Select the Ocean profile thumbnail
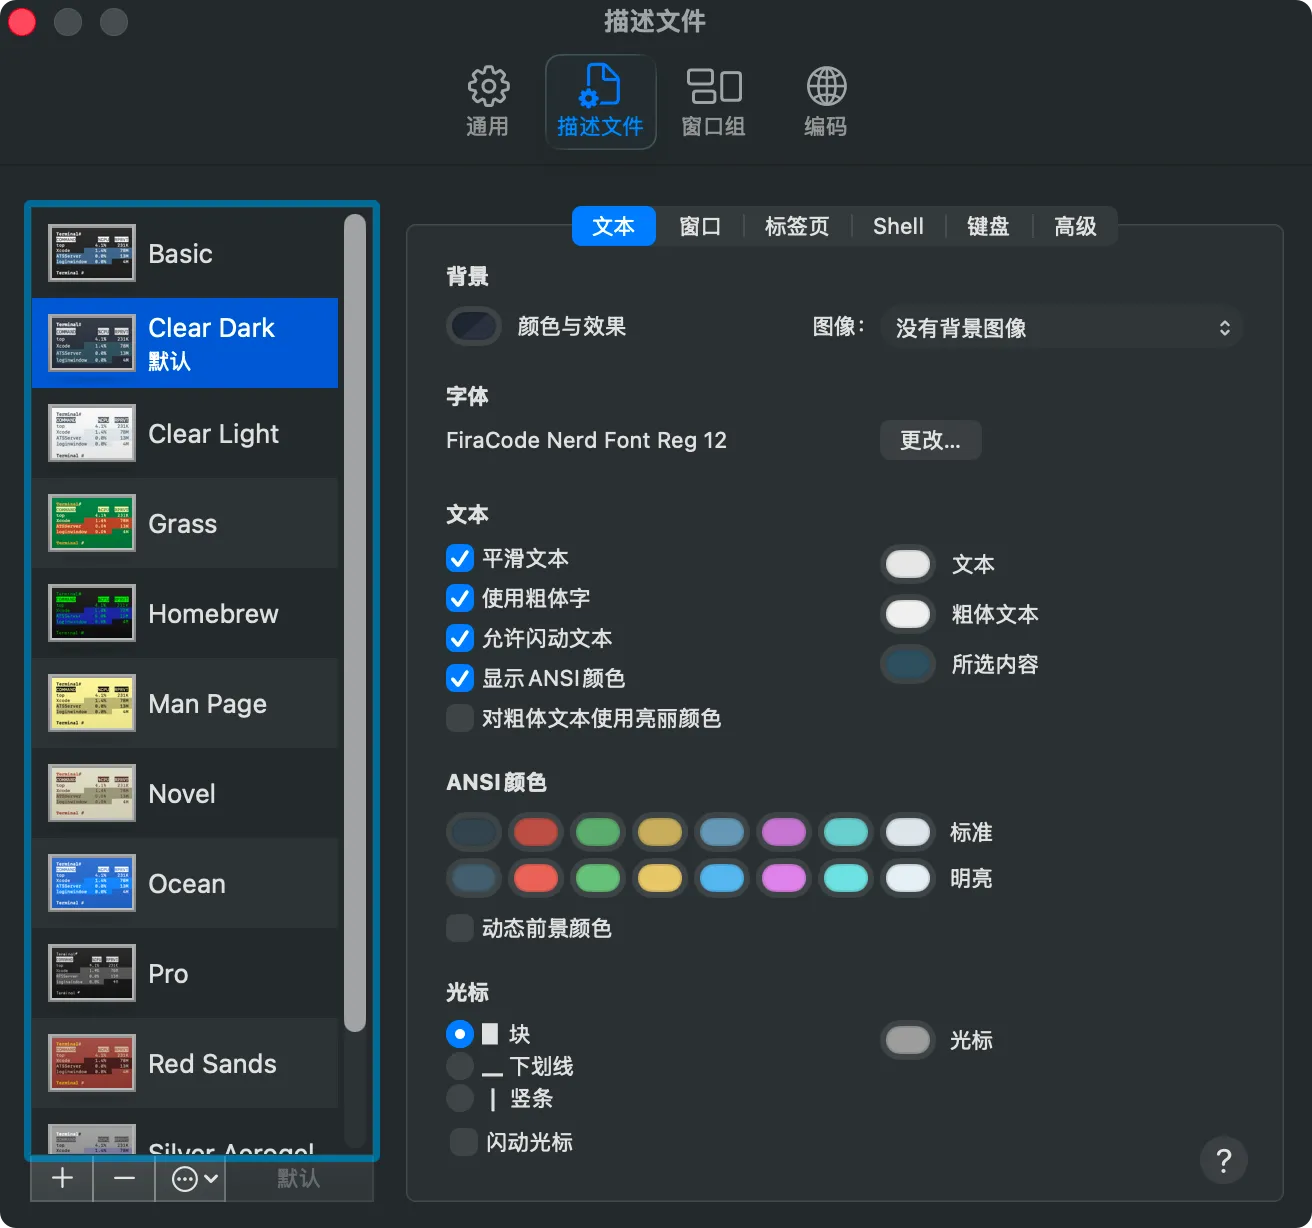The image size is (1312, 1228). tap(91, 883)
